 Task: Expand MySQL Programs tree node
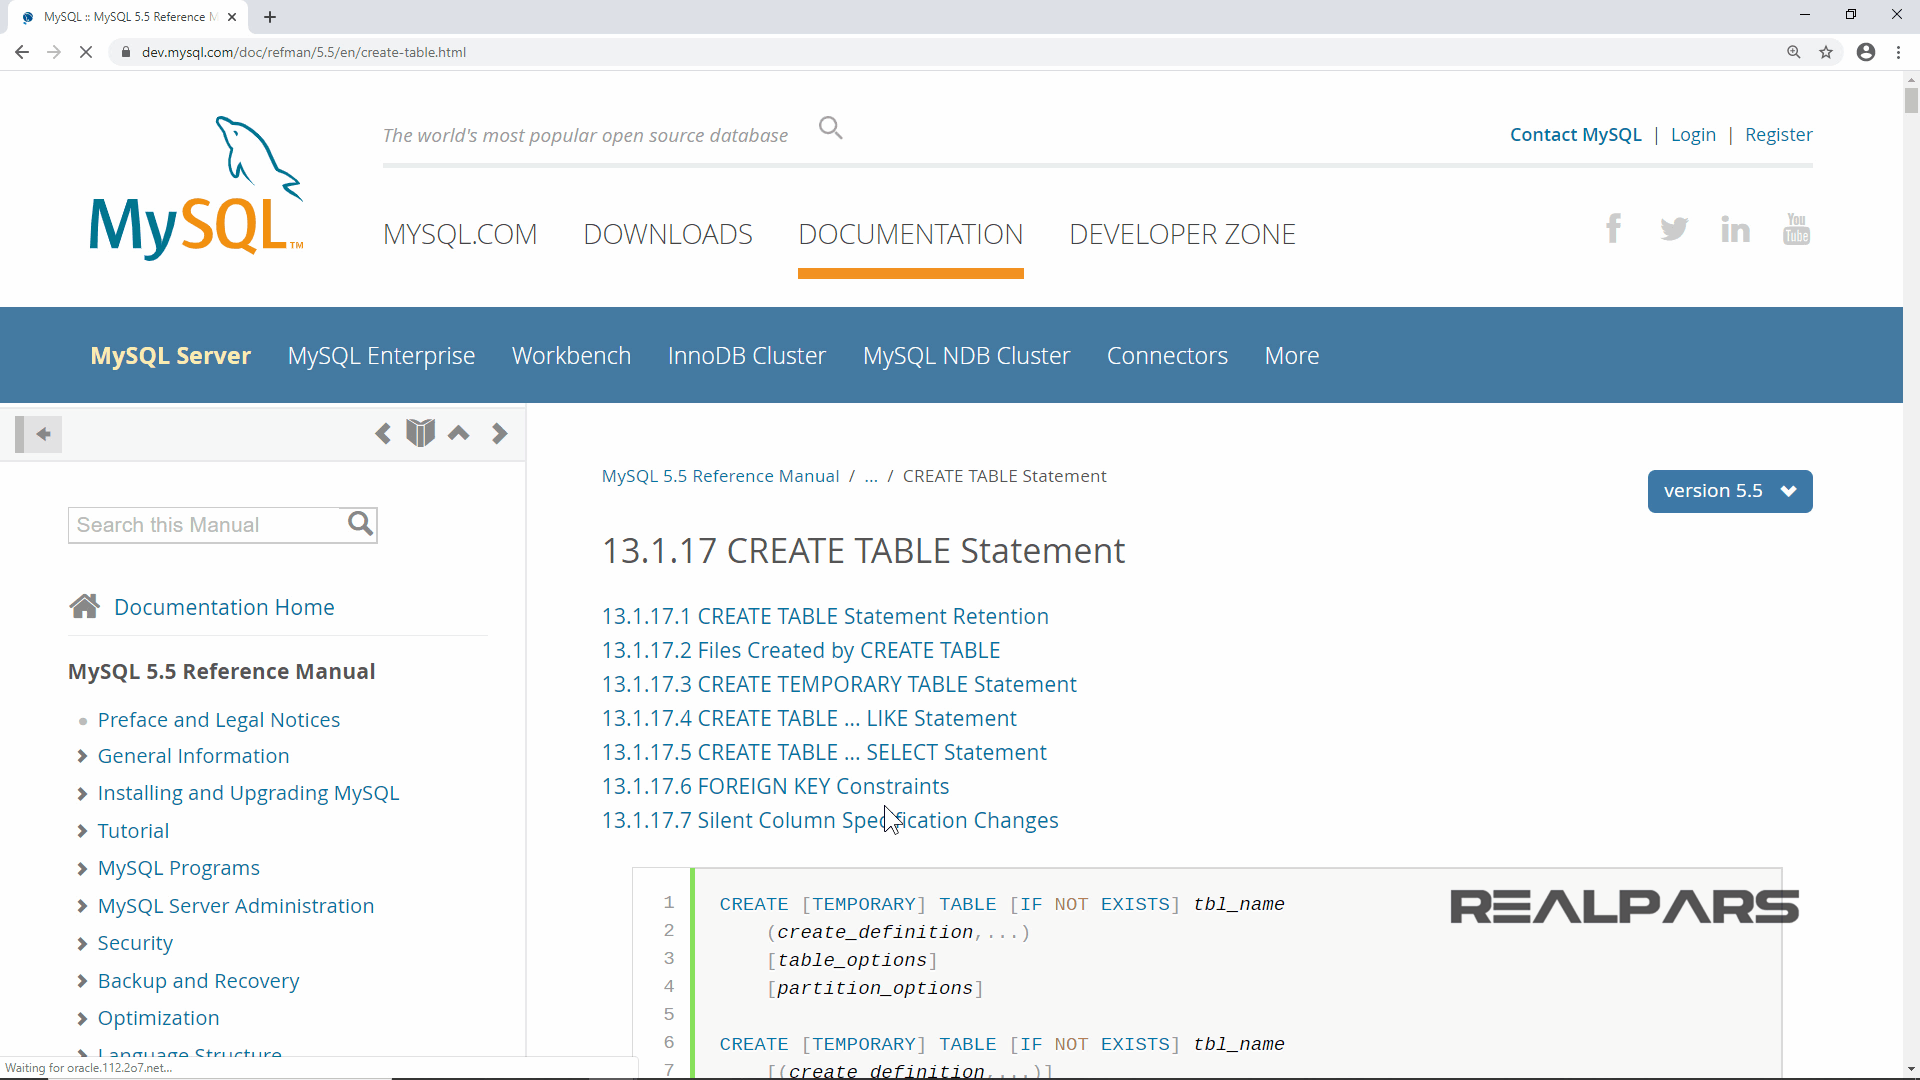(x=82, y=869)
